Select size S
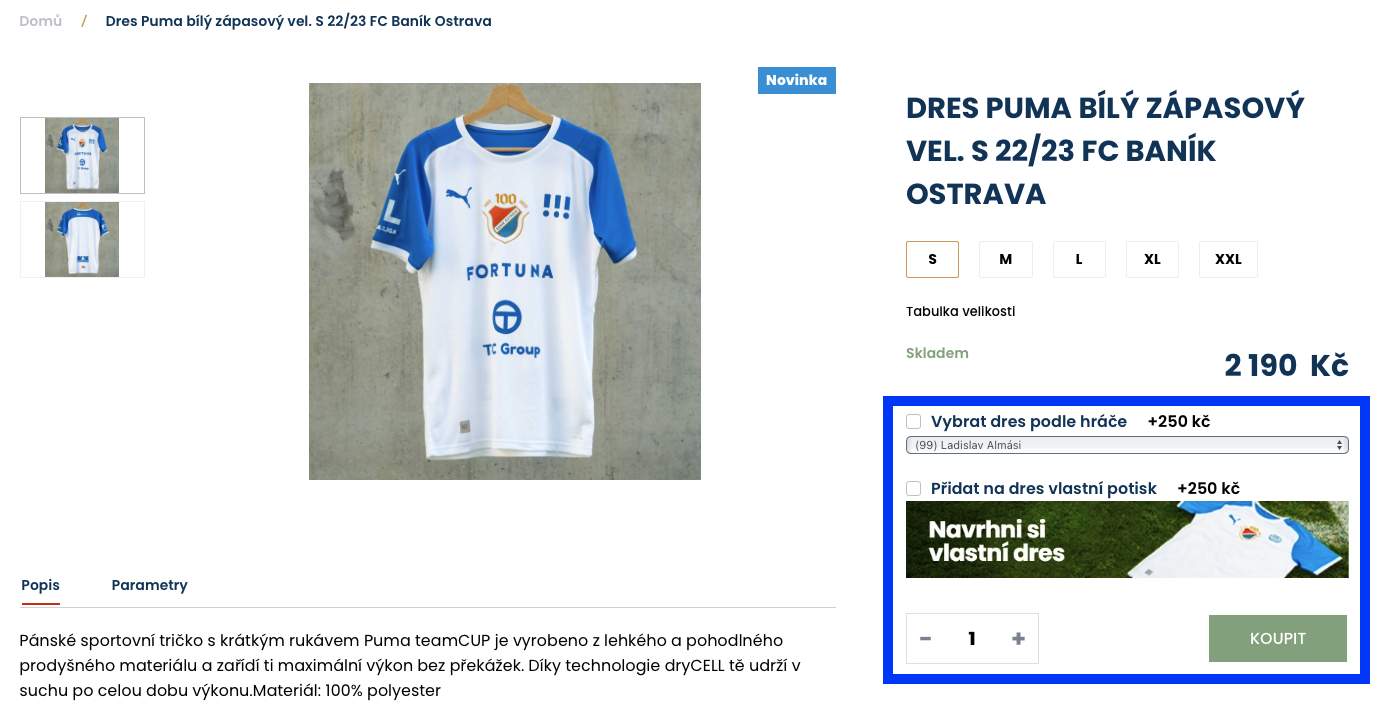 (932, 259)
